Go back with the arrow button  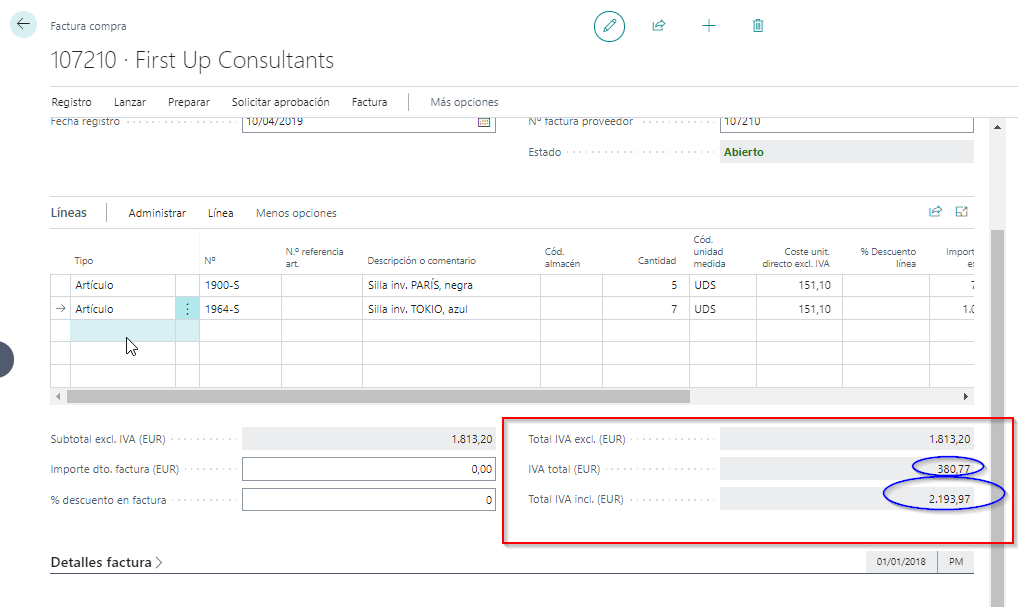click(x=23, y=25)
